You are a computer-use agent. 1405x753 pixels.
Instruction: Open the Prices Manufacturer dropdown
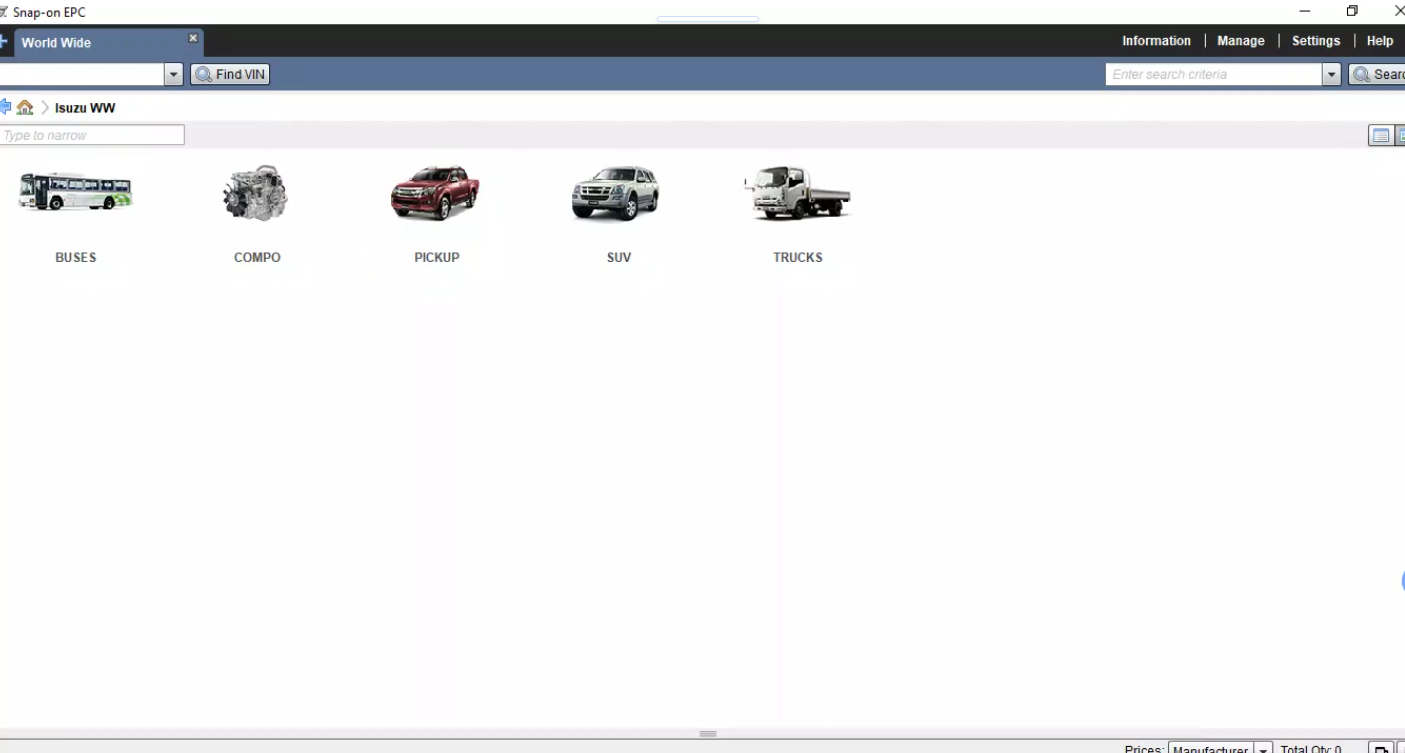pos(1220,749)
